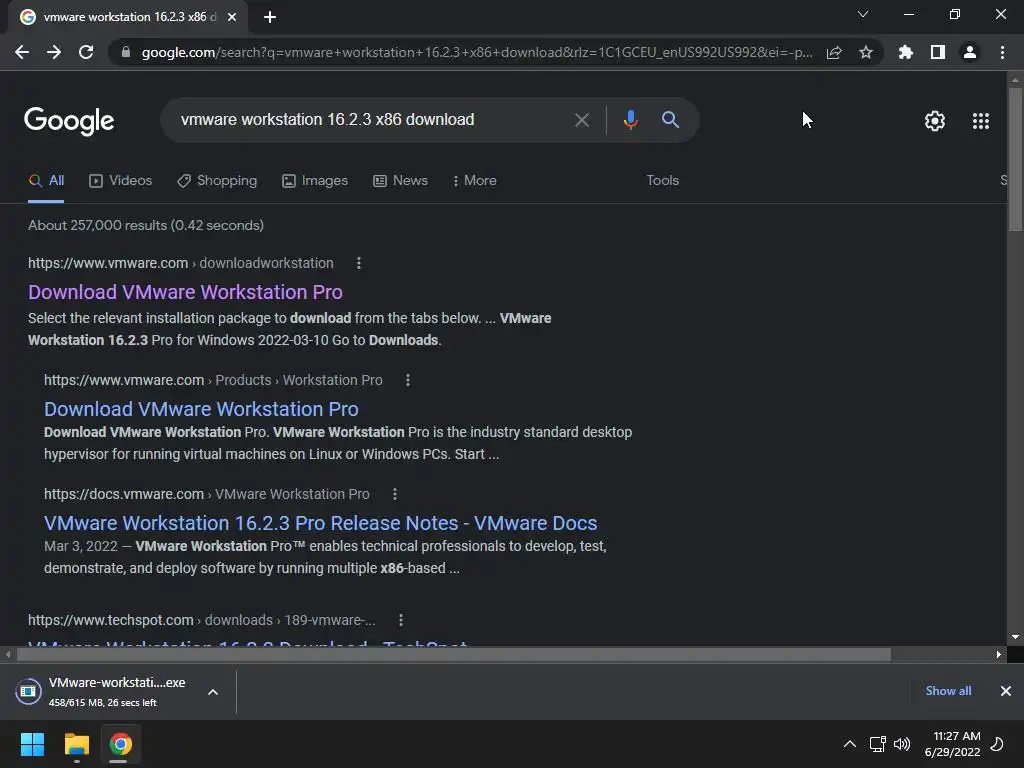The image size is (1024, 768).
Task: Open the Chrome extensions puzzle icon
Action: click(x=906, y=52)
